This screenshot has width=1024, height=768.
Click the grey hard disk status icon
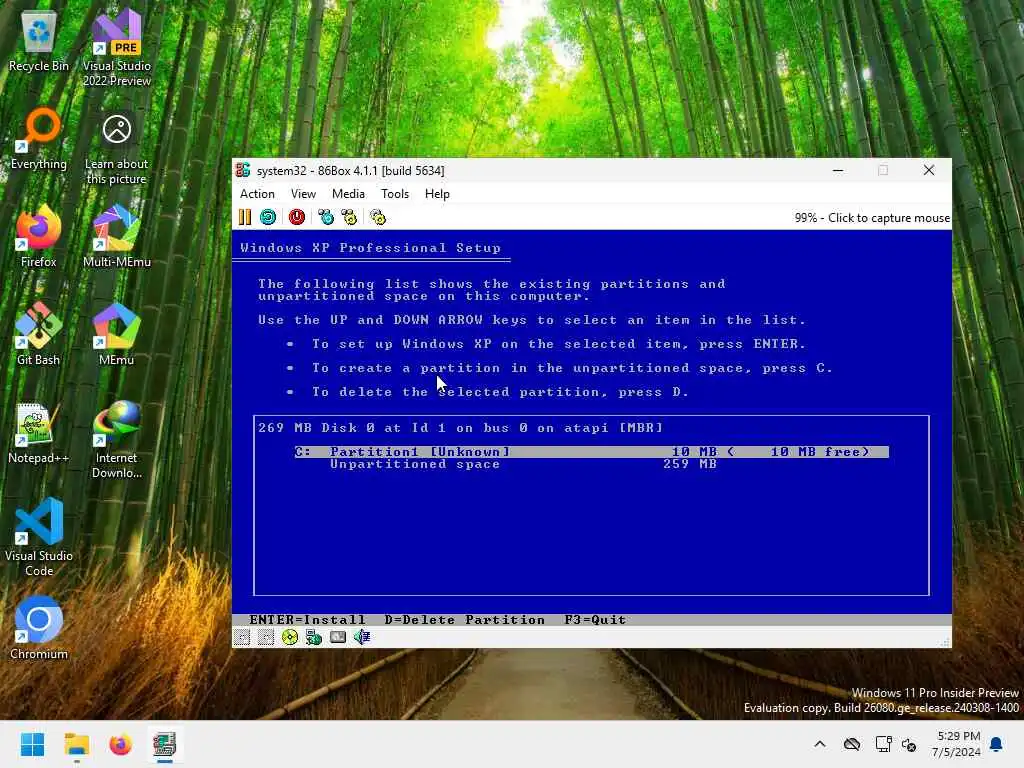pyautogui.click(x=338, y=637)
